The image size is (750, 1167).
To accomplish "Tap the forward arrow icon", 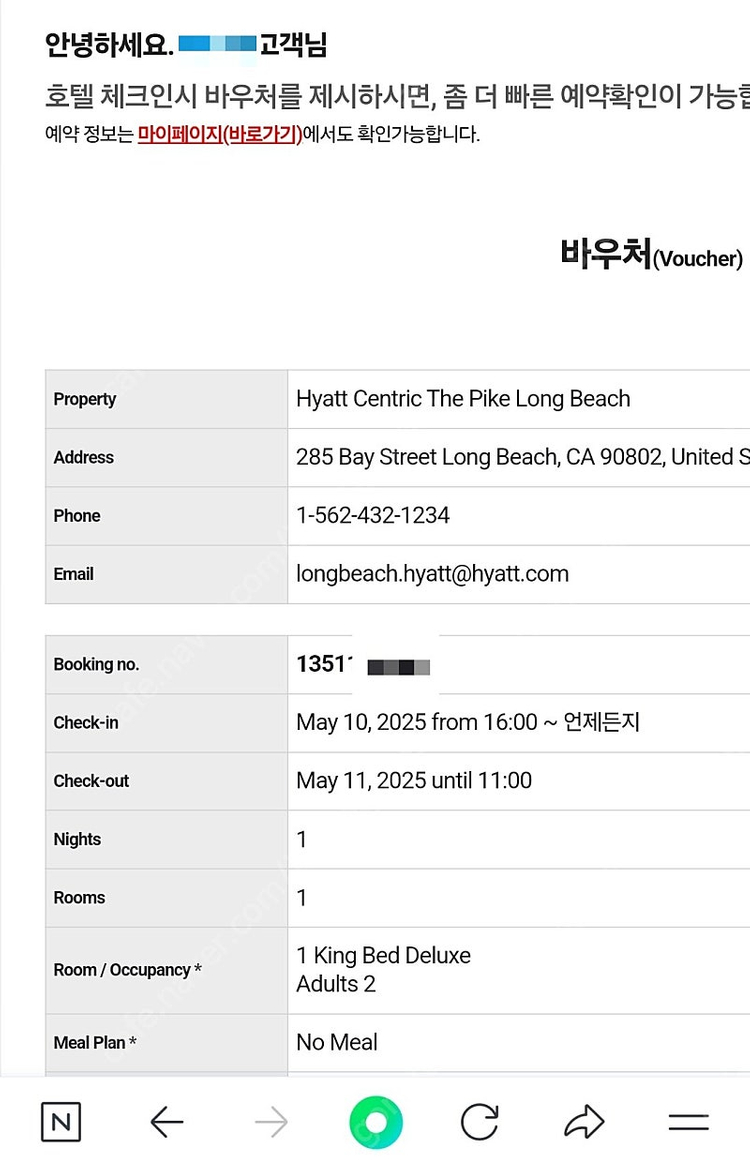I will point(271,1122).
